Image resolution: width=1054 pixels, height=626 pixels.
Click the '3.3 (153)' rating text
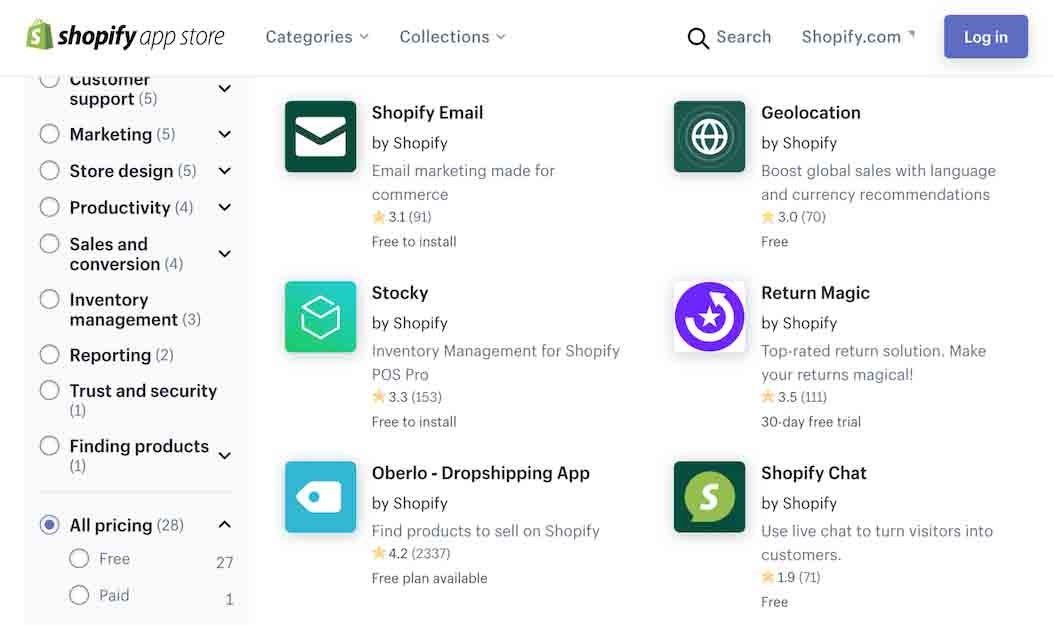click(x=415, y=397)
